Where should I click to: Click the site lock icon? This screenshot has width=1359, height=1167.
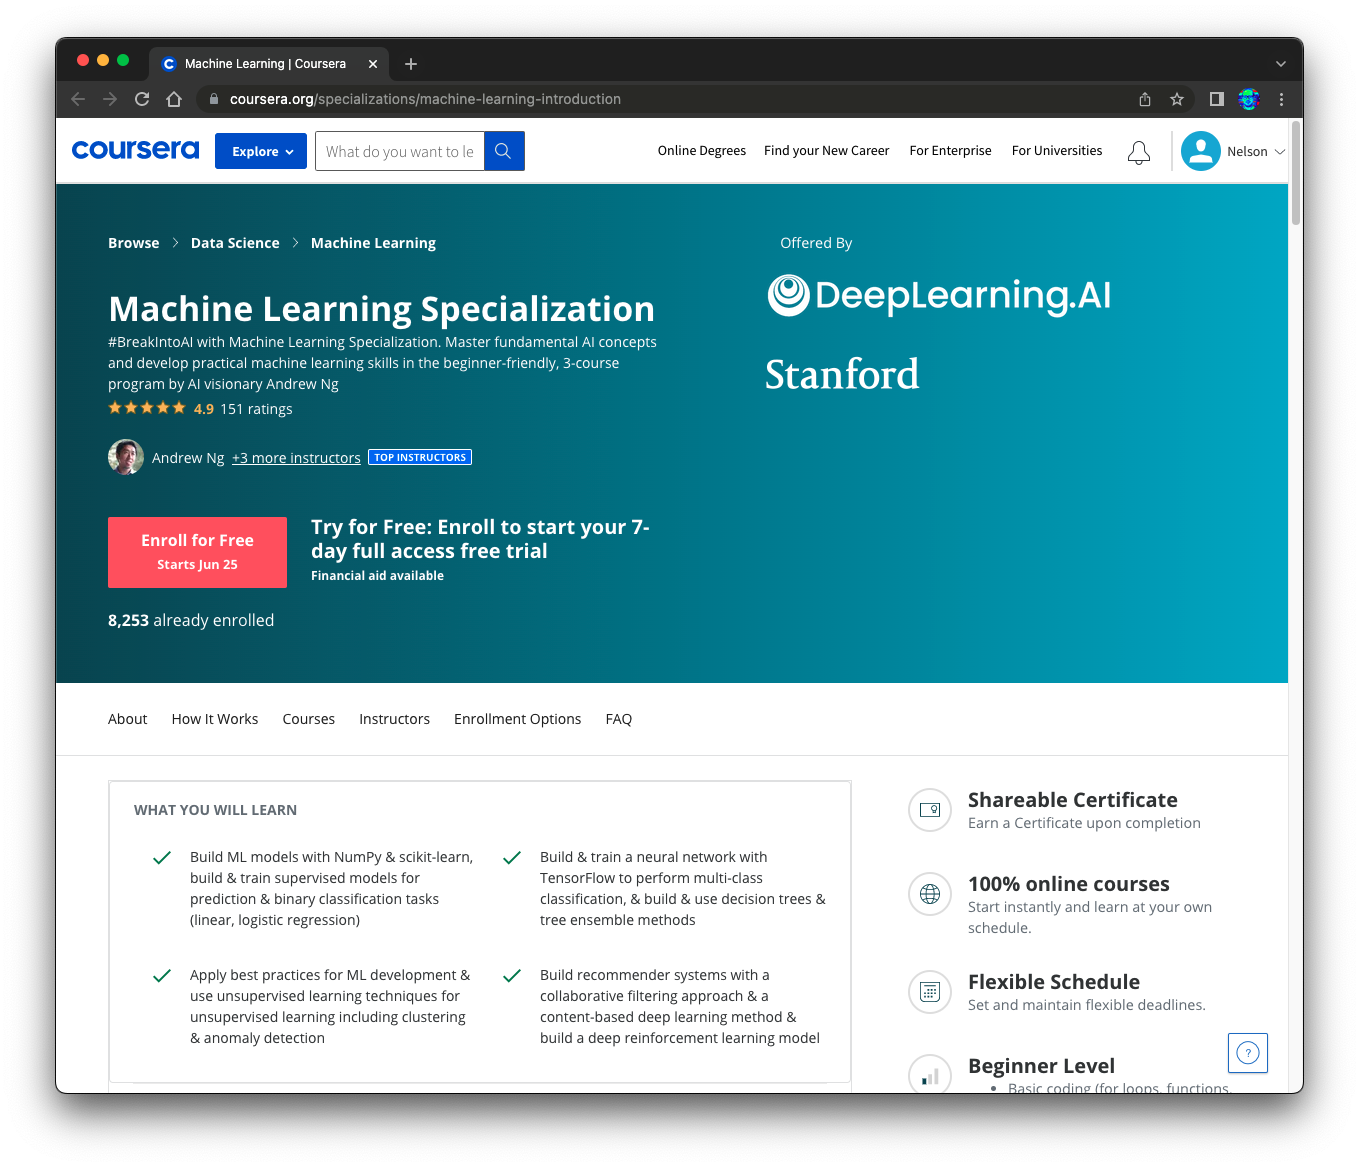(x=213, y=99)
